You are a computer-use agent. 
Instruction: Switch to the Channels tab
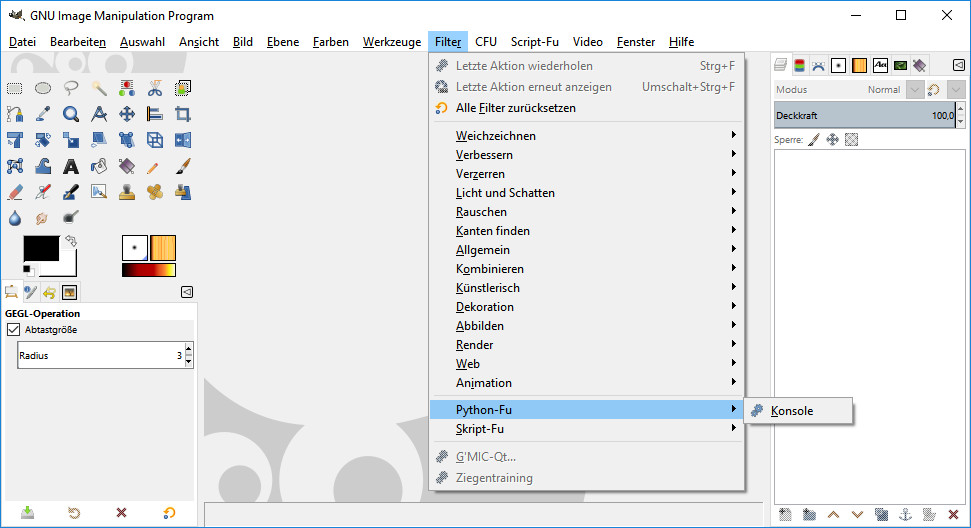tap(799, 65)
